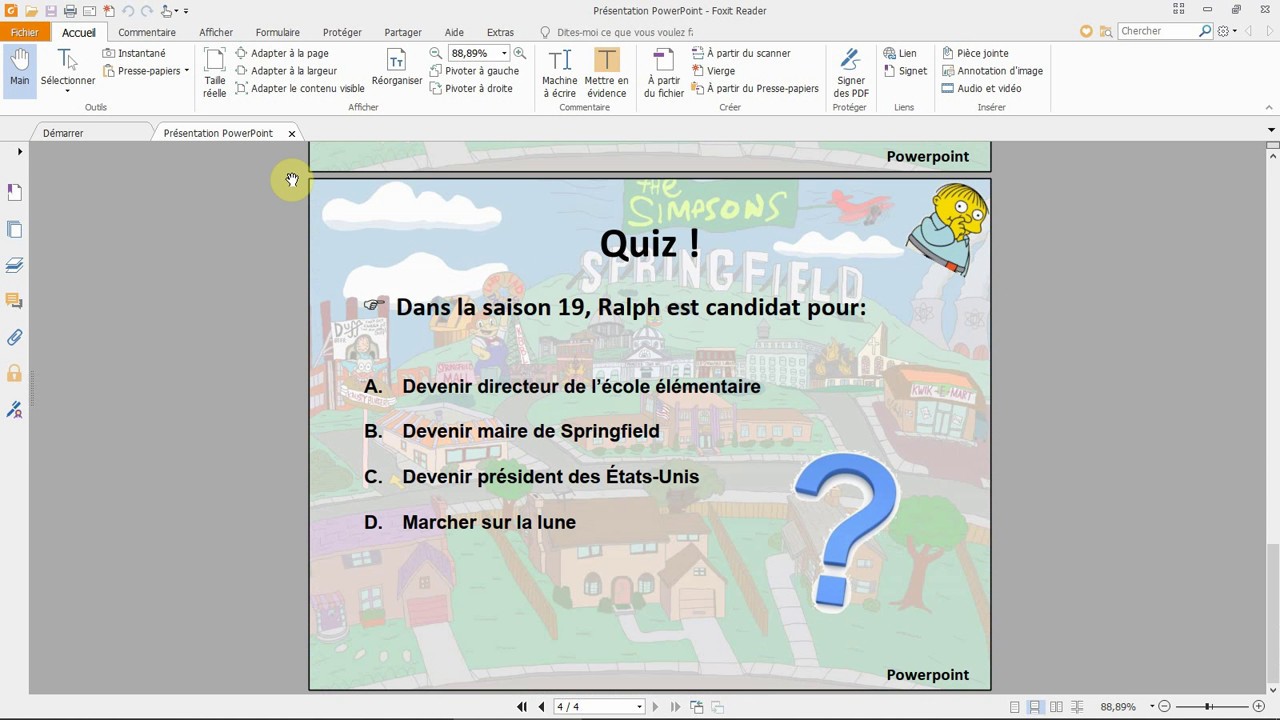Take a snapshot with Instantané

(x=134, y=53)
